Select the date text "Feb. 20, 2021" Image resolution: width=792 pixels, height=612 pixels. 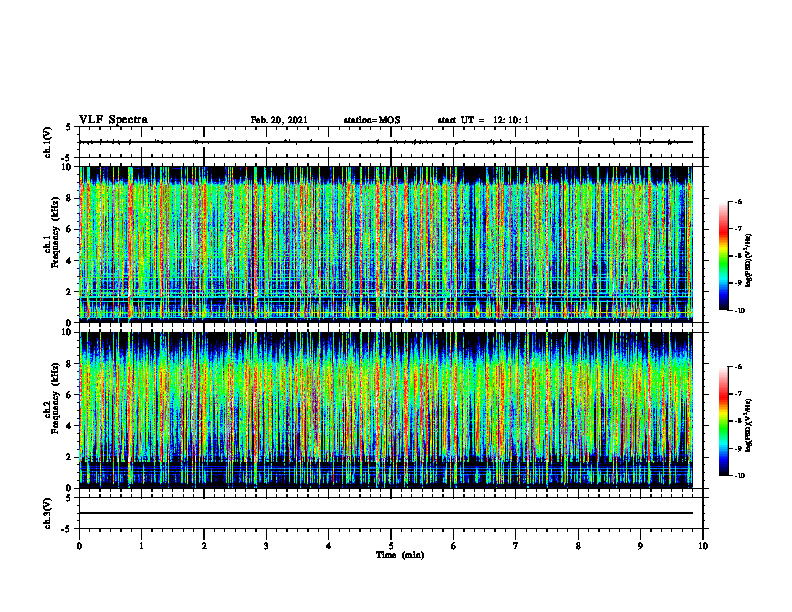[279, 120]
